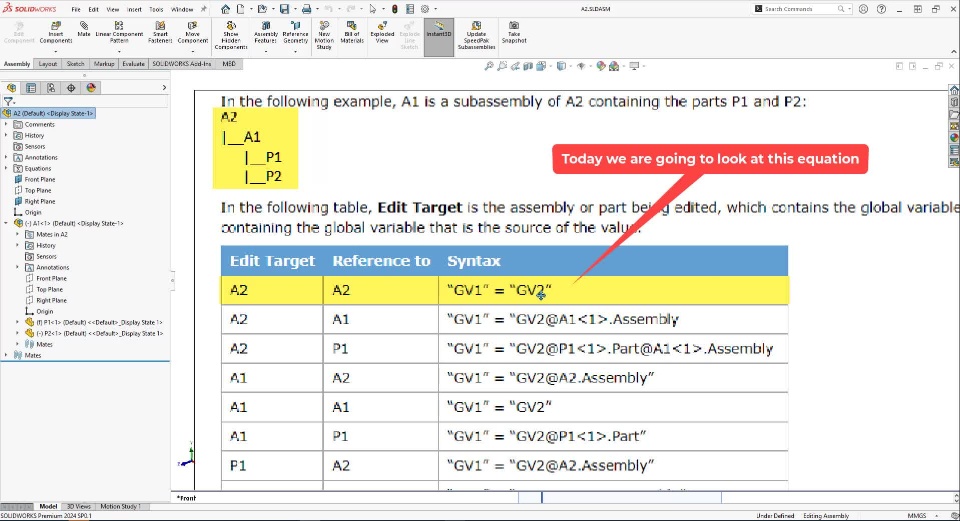Click Bill of Materials tool
The width and height of the screenshot is (960, 521).
[352, 32]
